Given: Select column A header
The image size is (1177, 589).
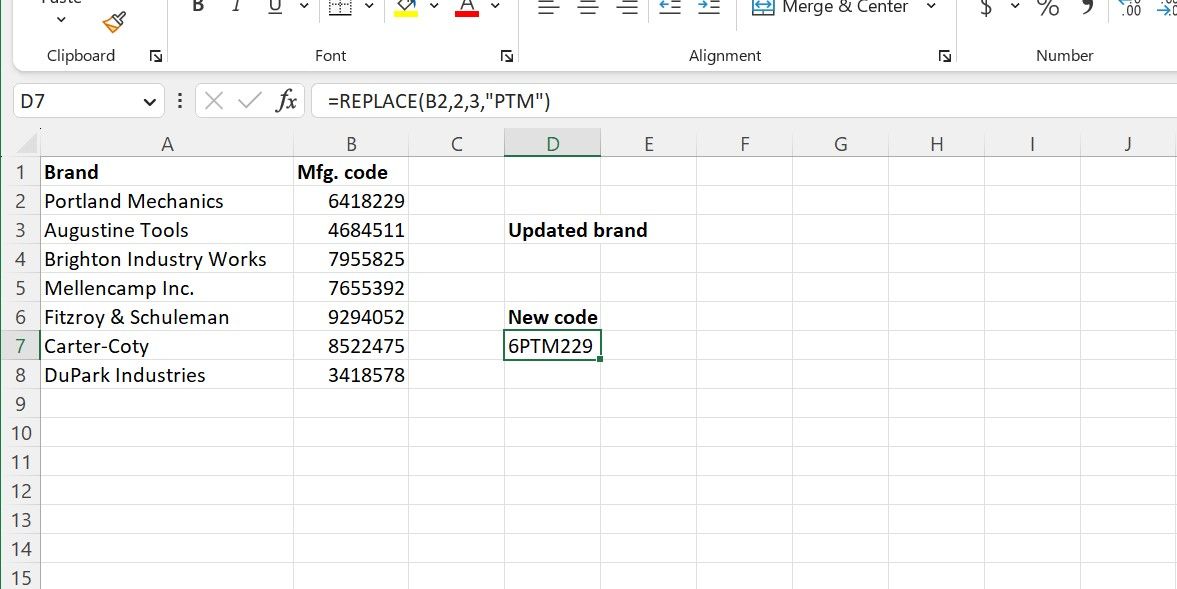Looking at the screenshot, I should [167, 144].
